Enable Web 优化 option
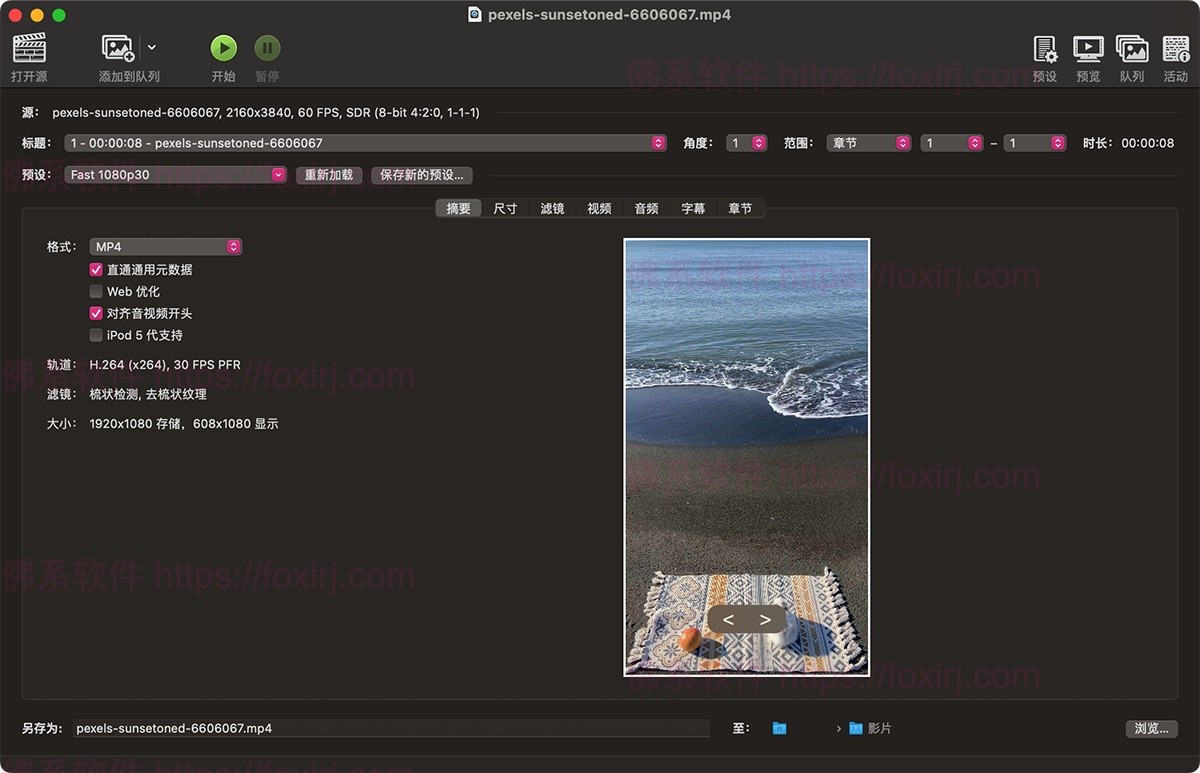 click(x=96, y=291)
